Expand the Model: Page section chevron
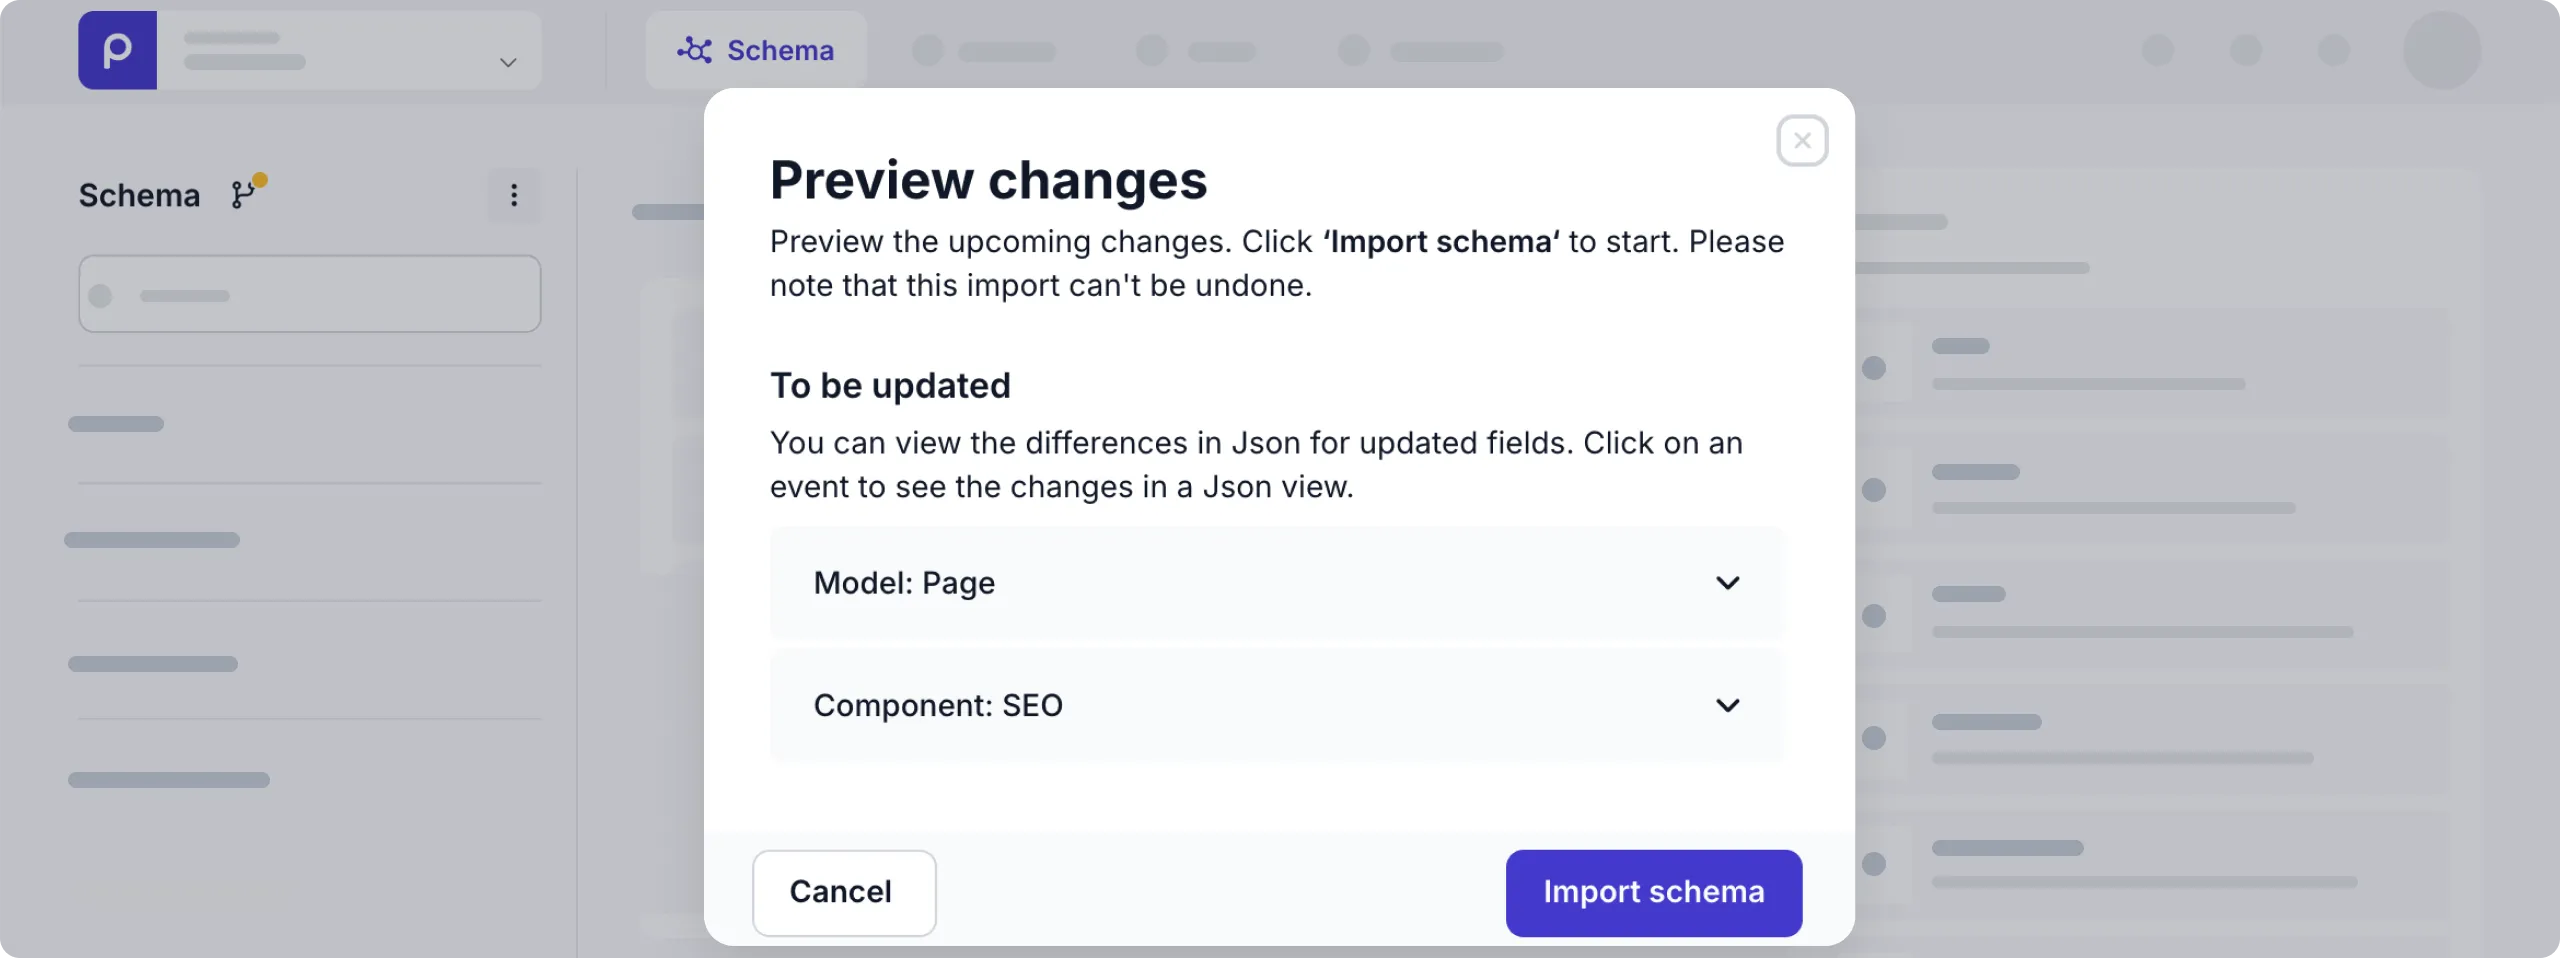 point(1729,583)
